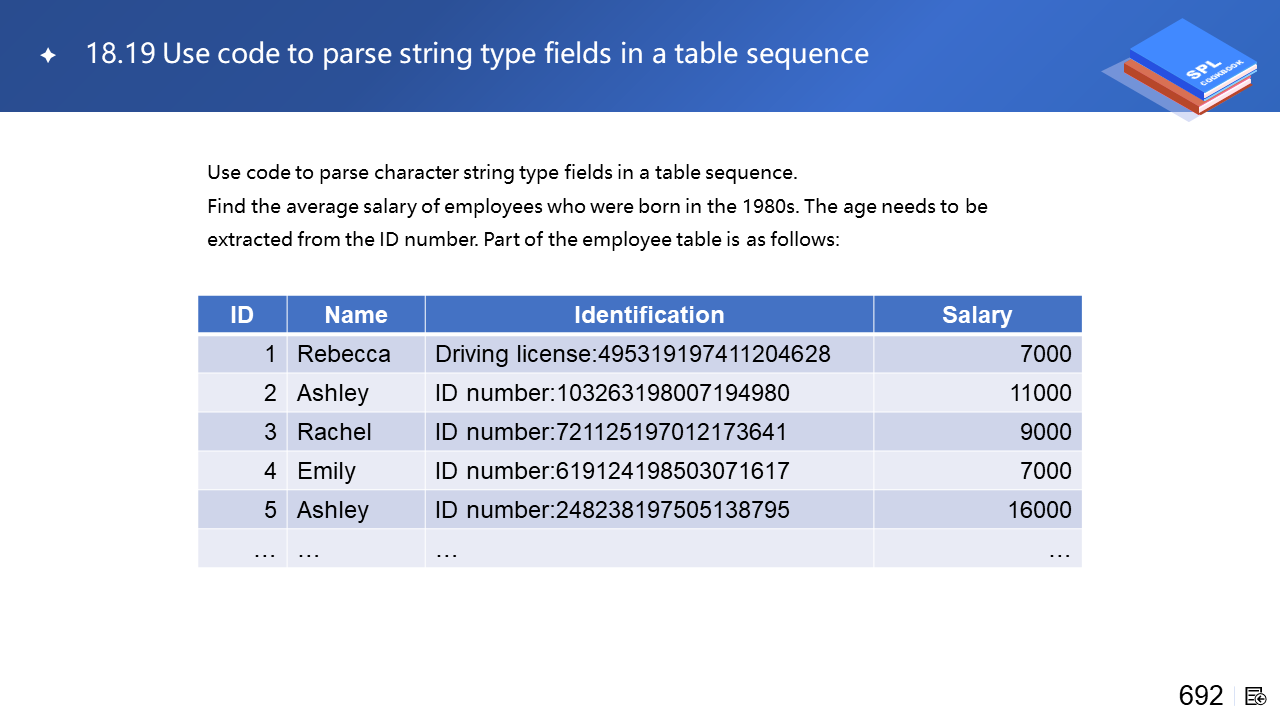The image size is (1280, 720).
Task: Click the ID cell with value 3
Action: (269, 432)
